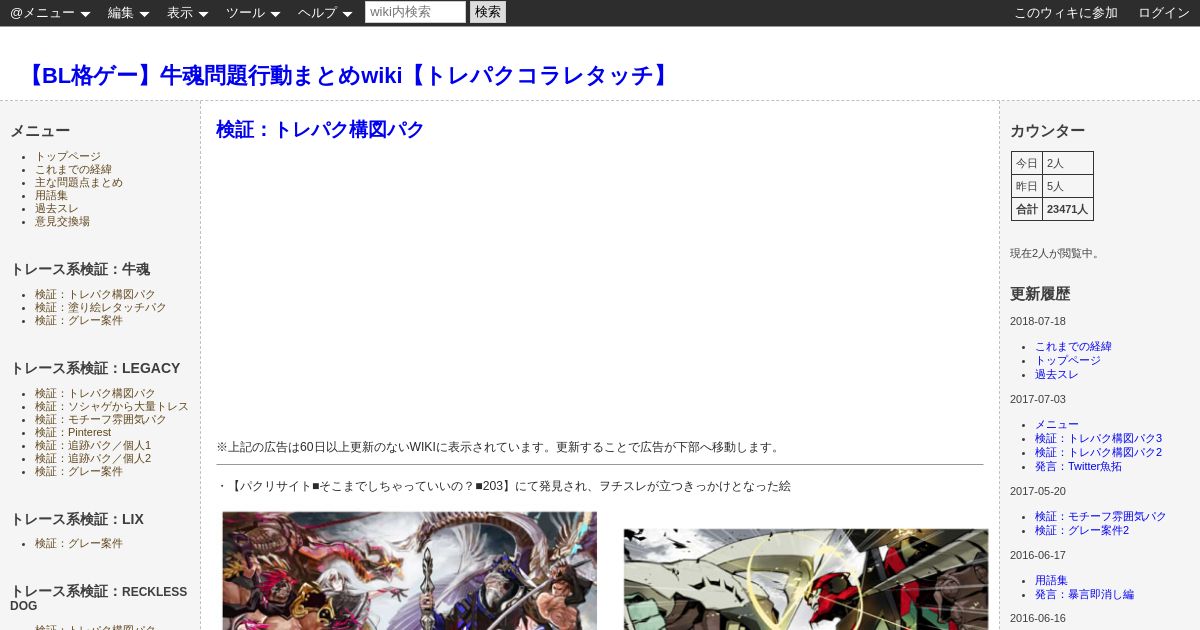The image size is (1200, 630).
Task: Open トップページ in the left menu
Action: 68,157
